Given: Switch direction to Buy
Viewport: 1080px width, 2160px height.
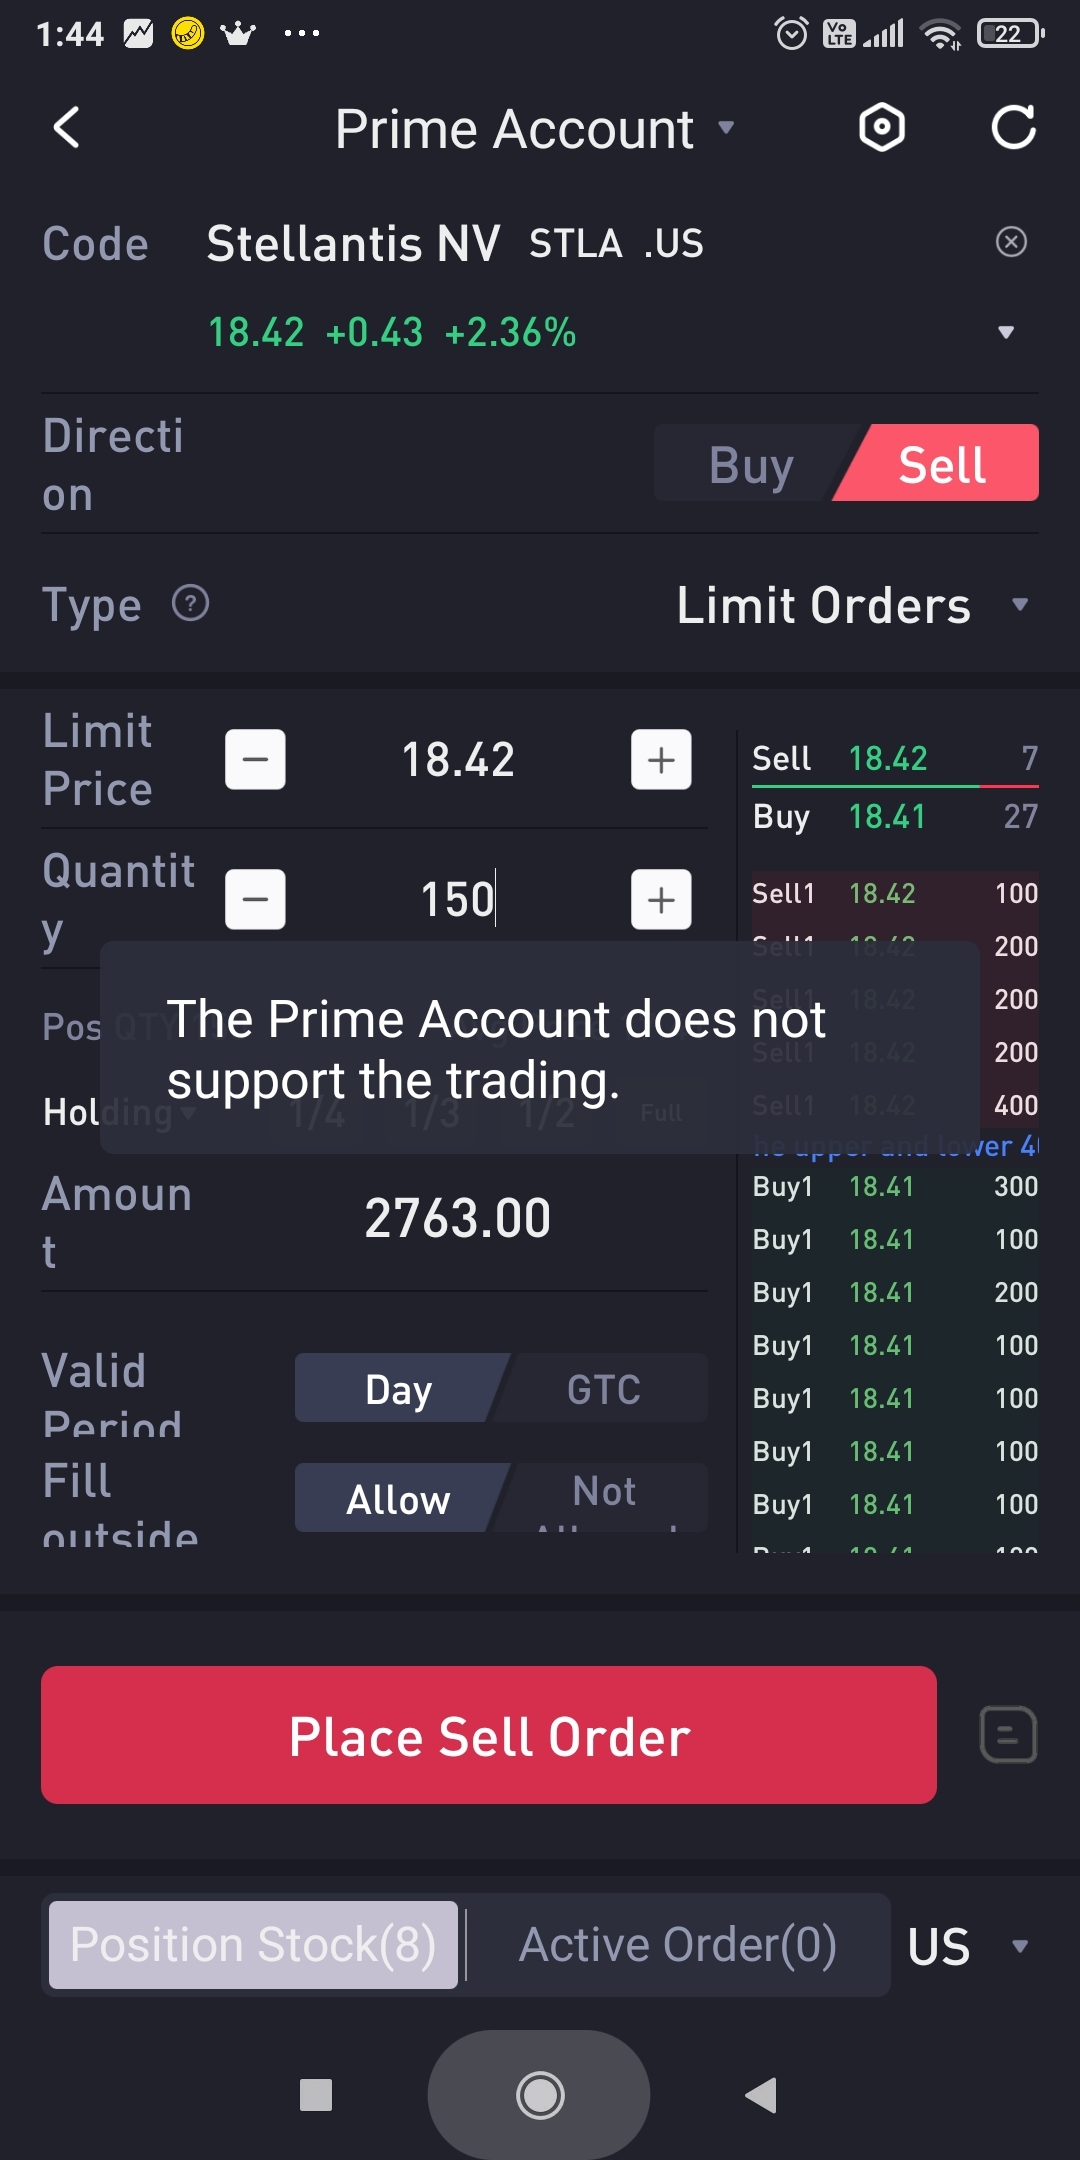Looking at the screenshot, I should pos(750,464).
